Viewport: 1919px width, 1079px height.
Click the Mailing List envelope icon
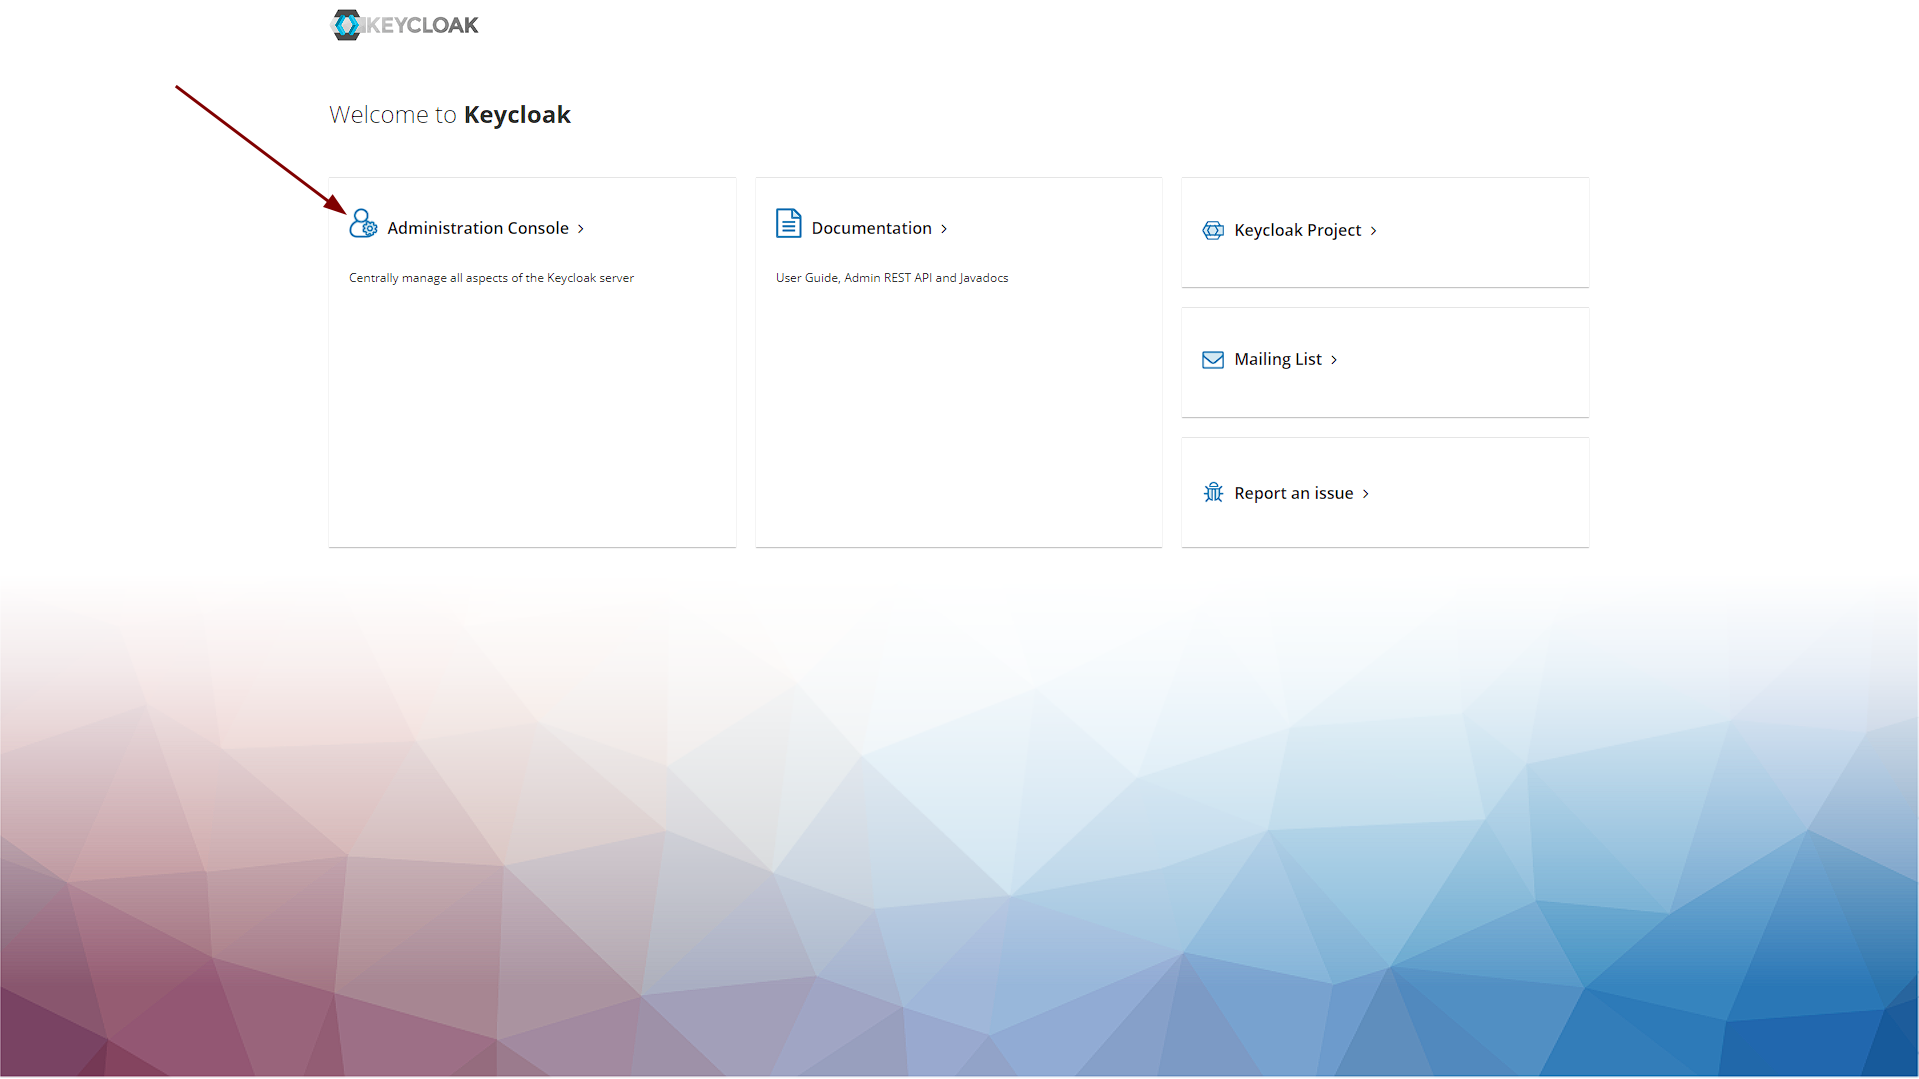click(1213, 360)
